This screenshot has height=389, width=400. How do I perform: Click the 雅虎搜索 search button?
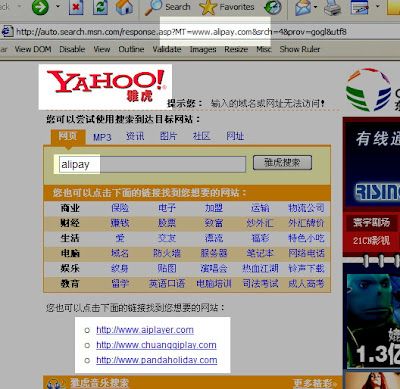(x=282, y=163)
